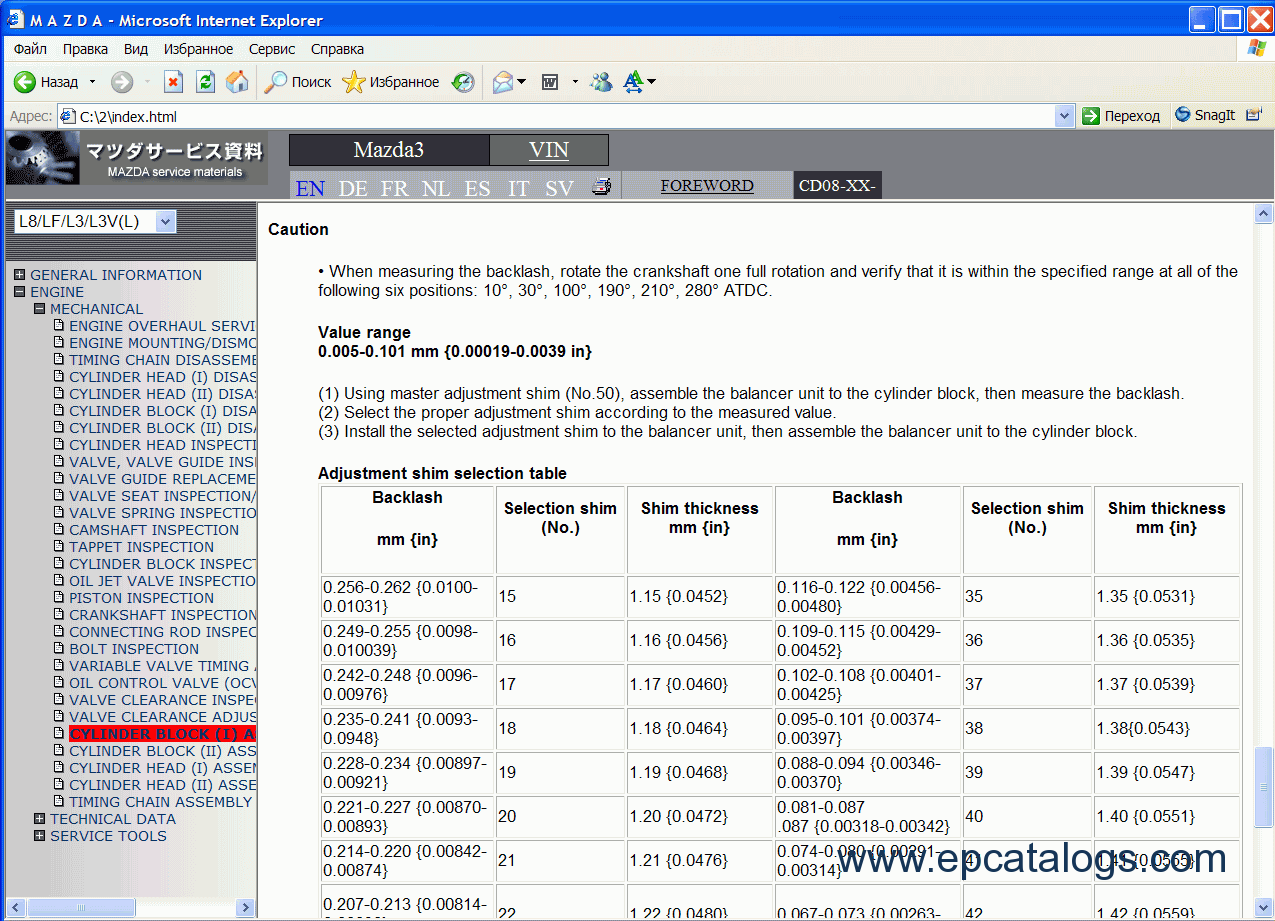
Task: Click the MAZDA service materials logo
Action: [x=136, y=158]
